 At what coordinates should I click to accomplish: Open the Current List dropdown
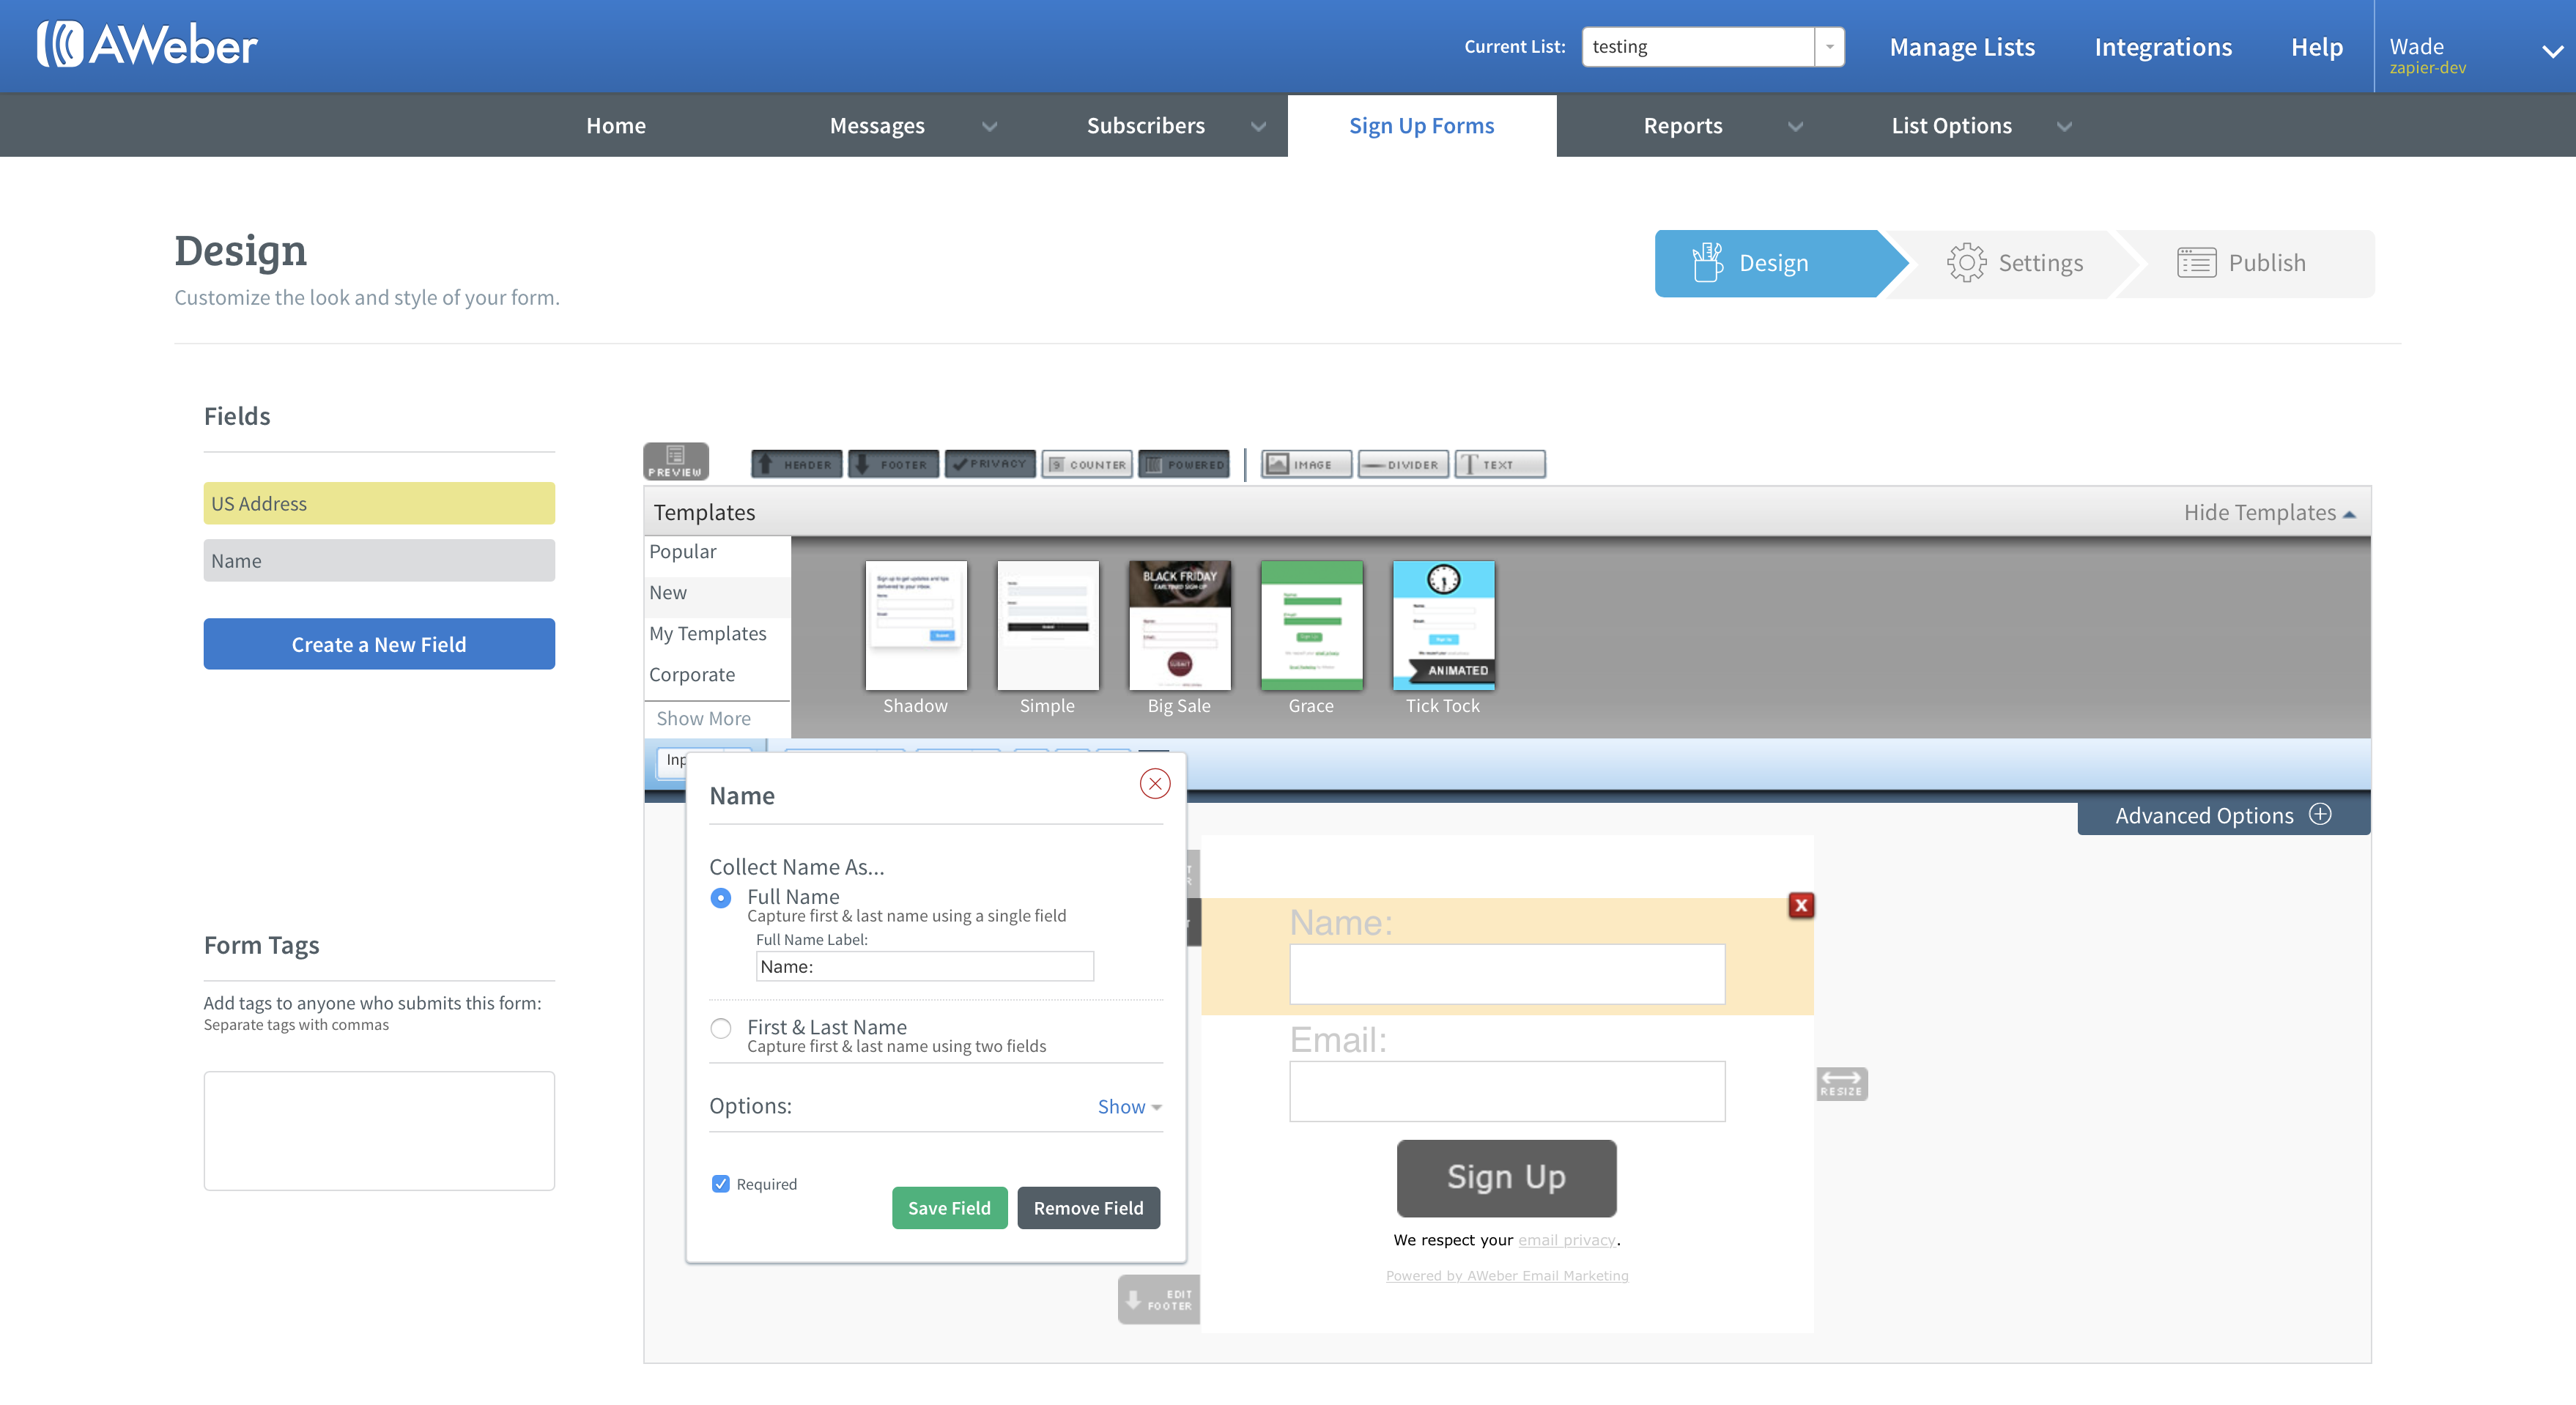tap(1829, 47)
